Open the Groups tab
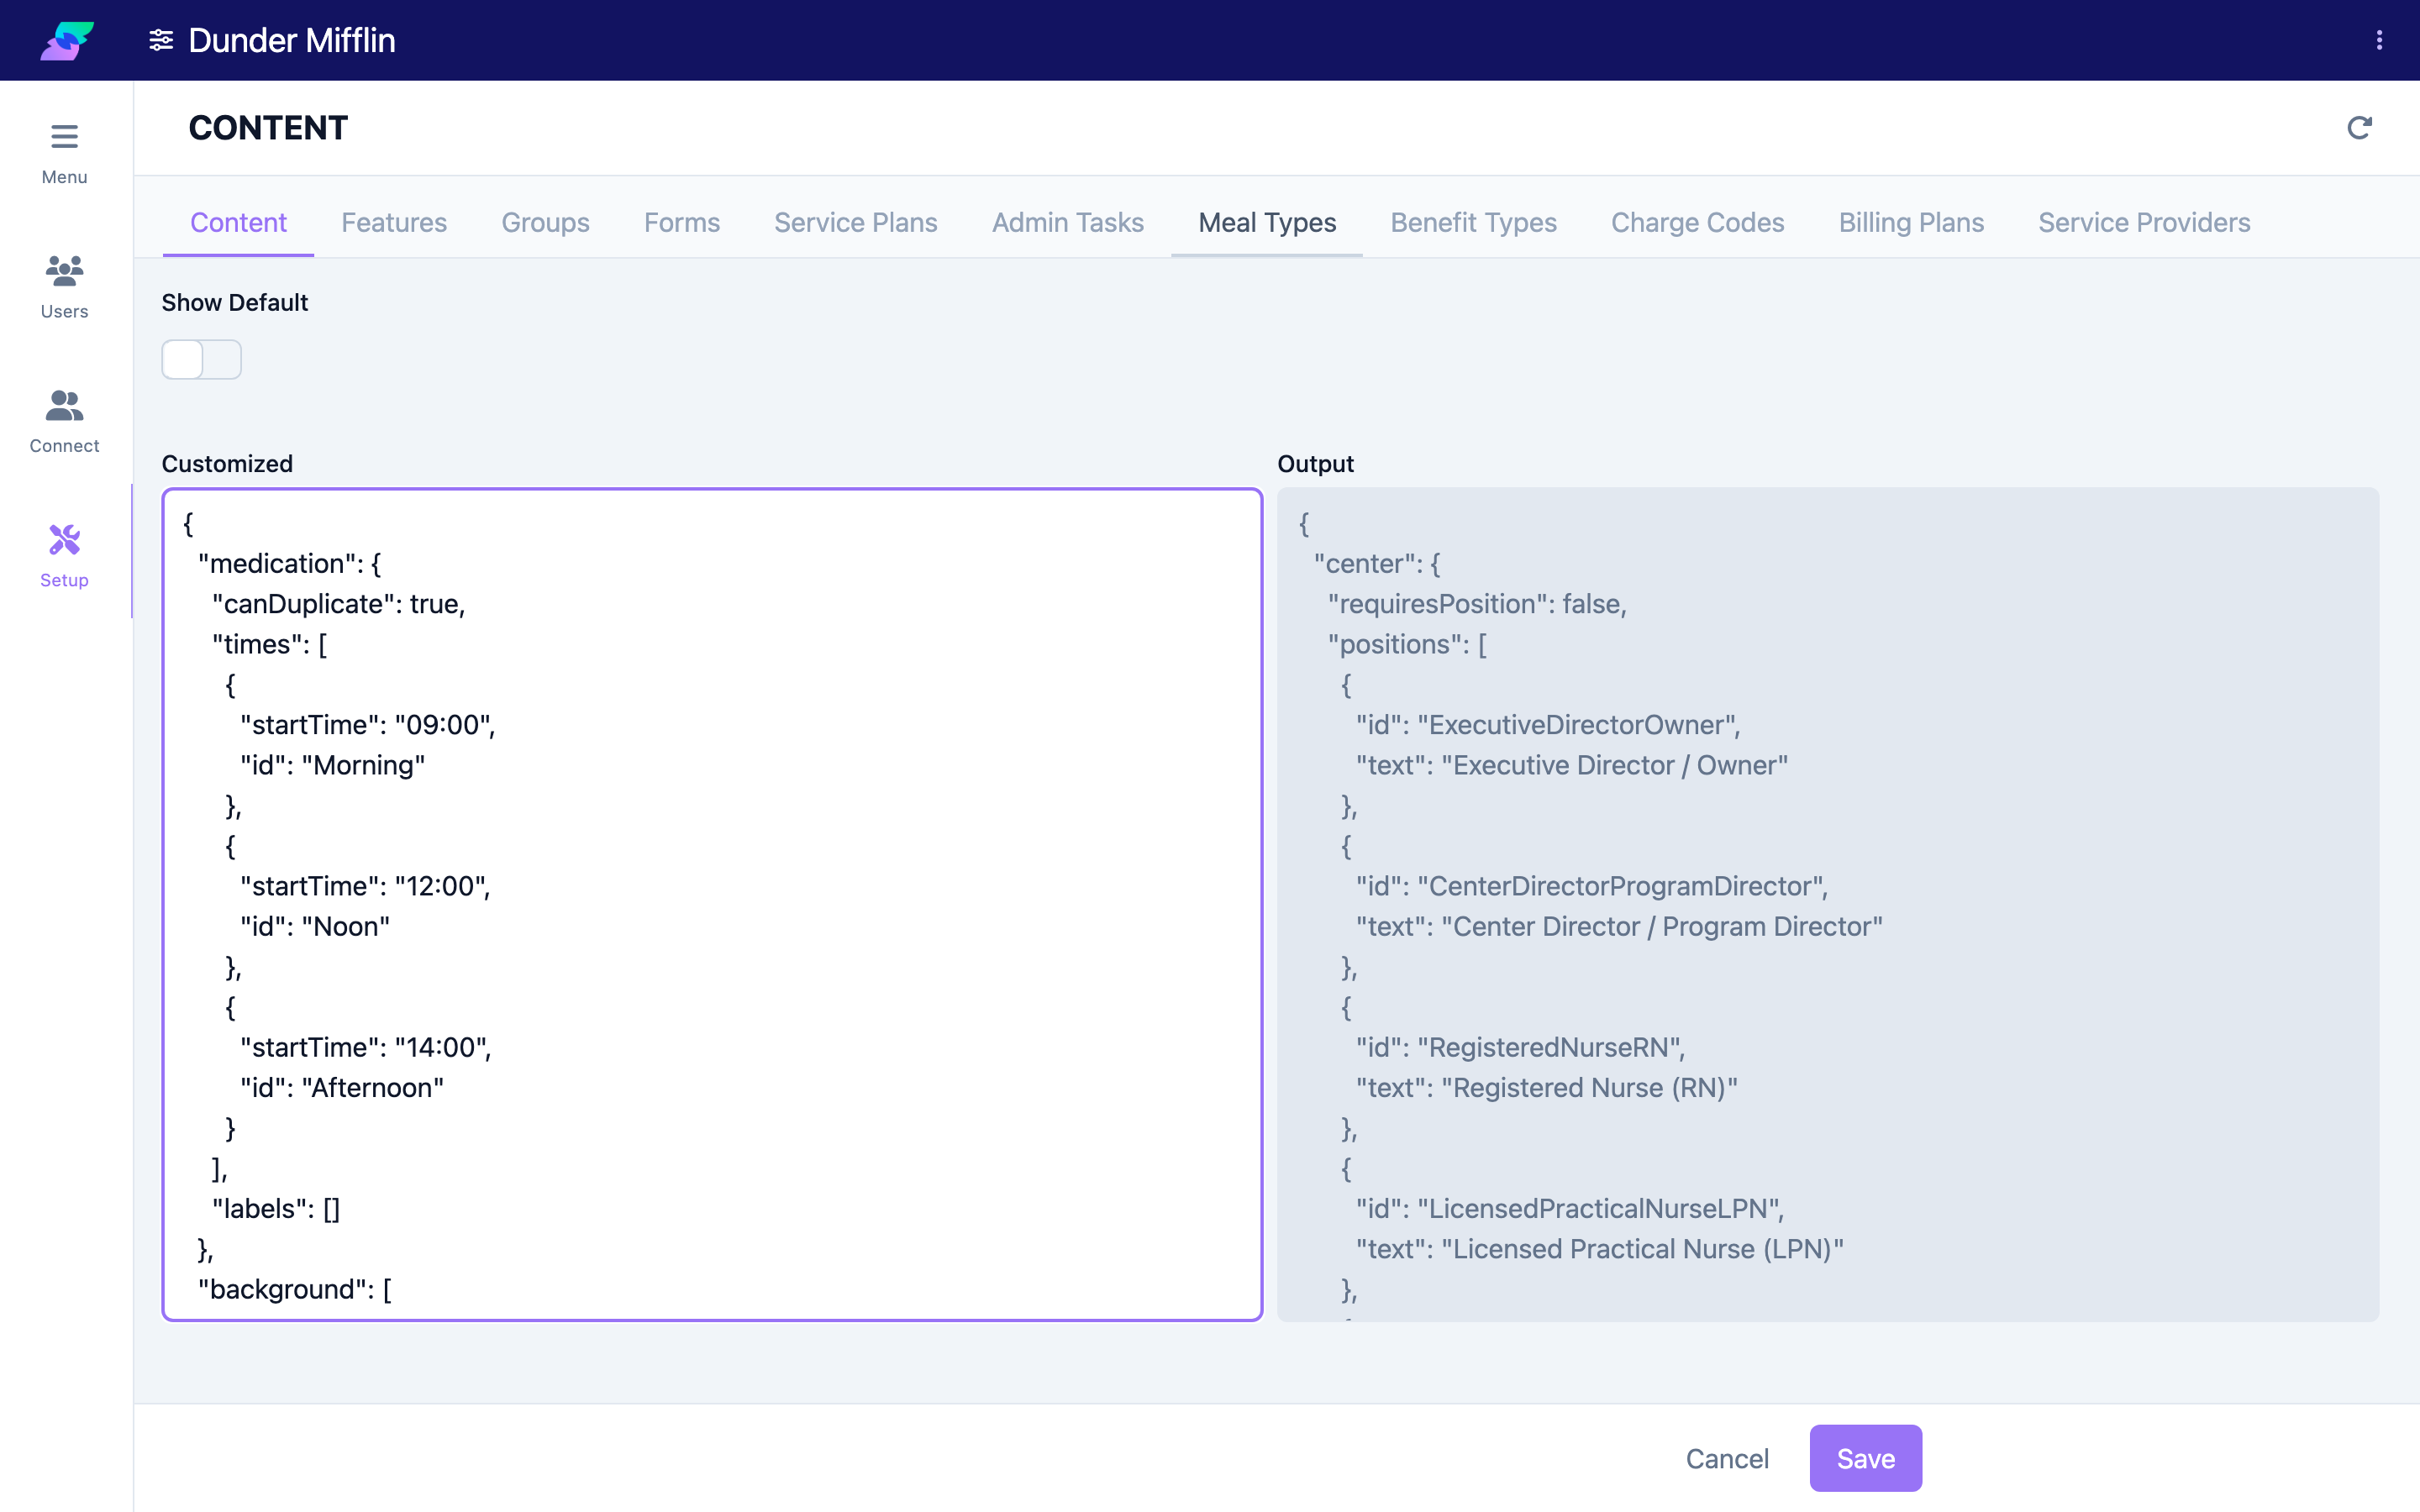Screen dimensions: 2420x1512 pos(545,222)
